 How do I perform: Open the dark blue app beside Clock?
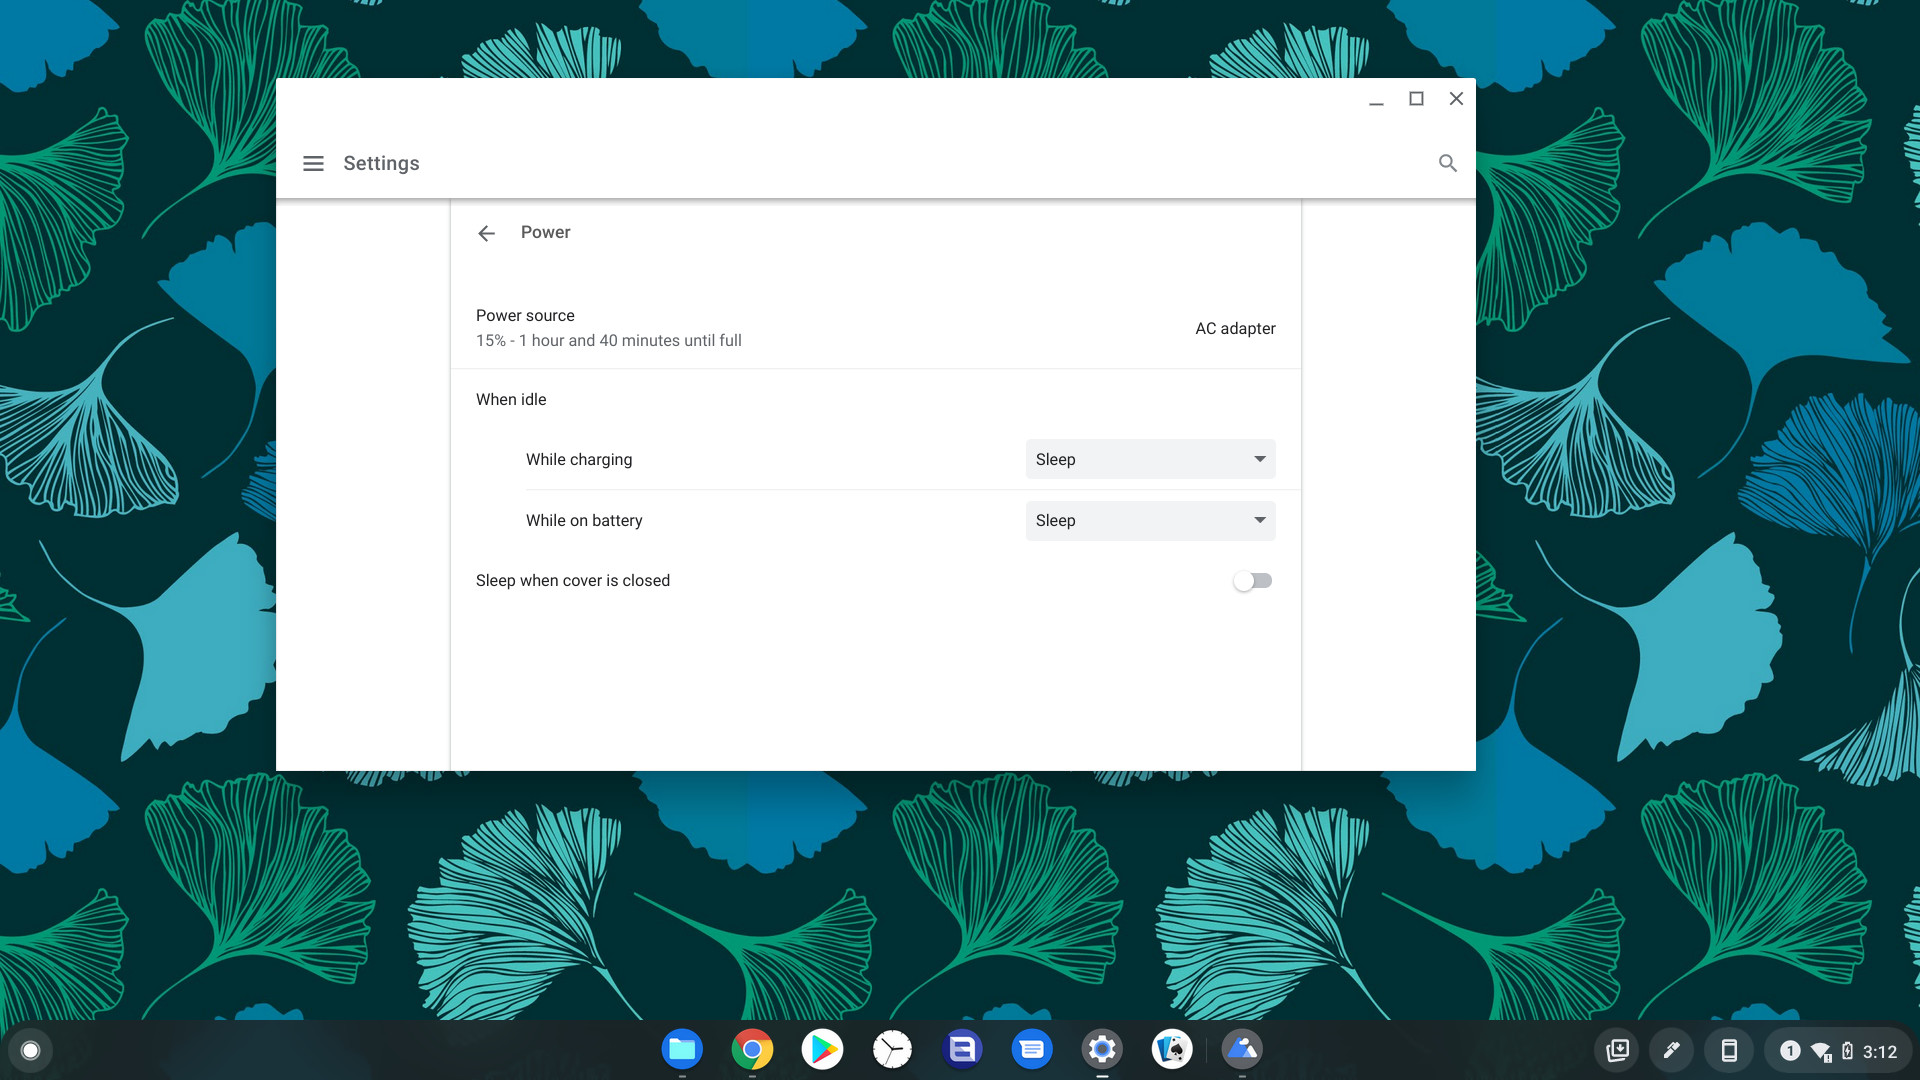[x=962, y=1049]
